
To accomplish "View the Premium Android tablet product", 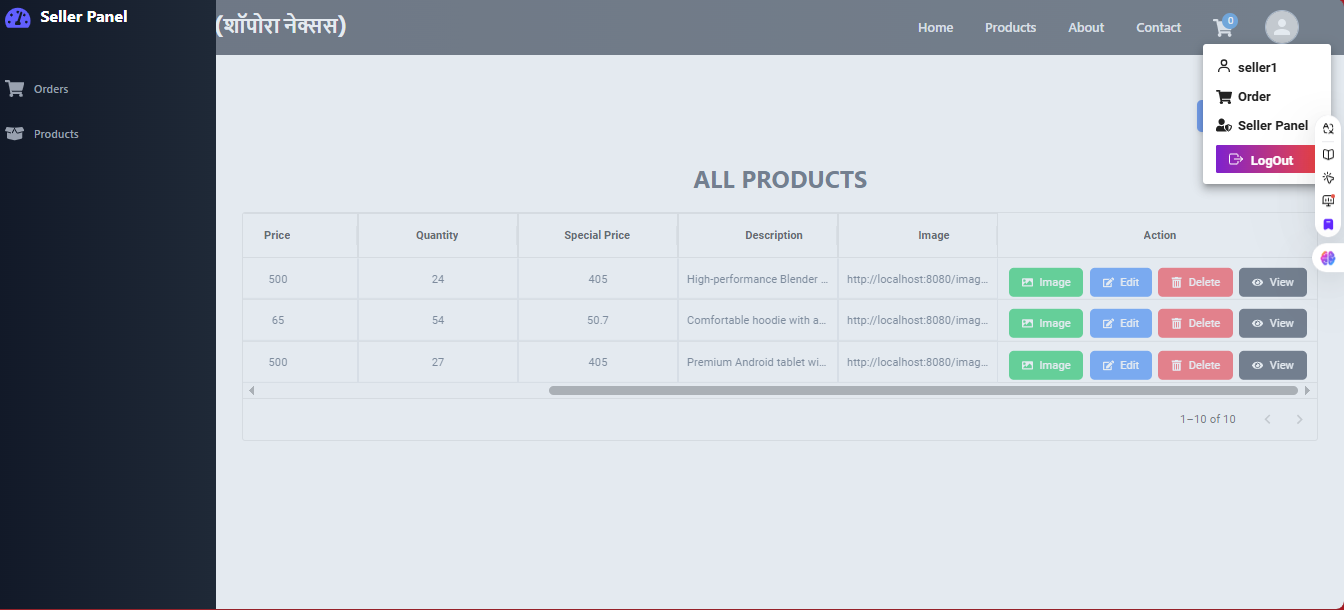I will click(1273, 365).
